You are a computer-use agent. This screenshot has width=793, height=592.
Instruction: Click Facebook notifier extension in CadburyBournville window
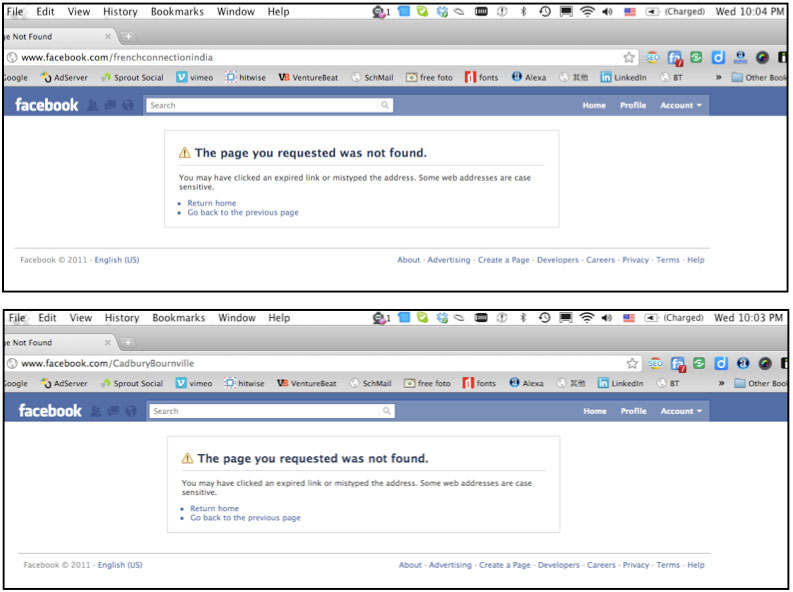[x=678, y=364]
